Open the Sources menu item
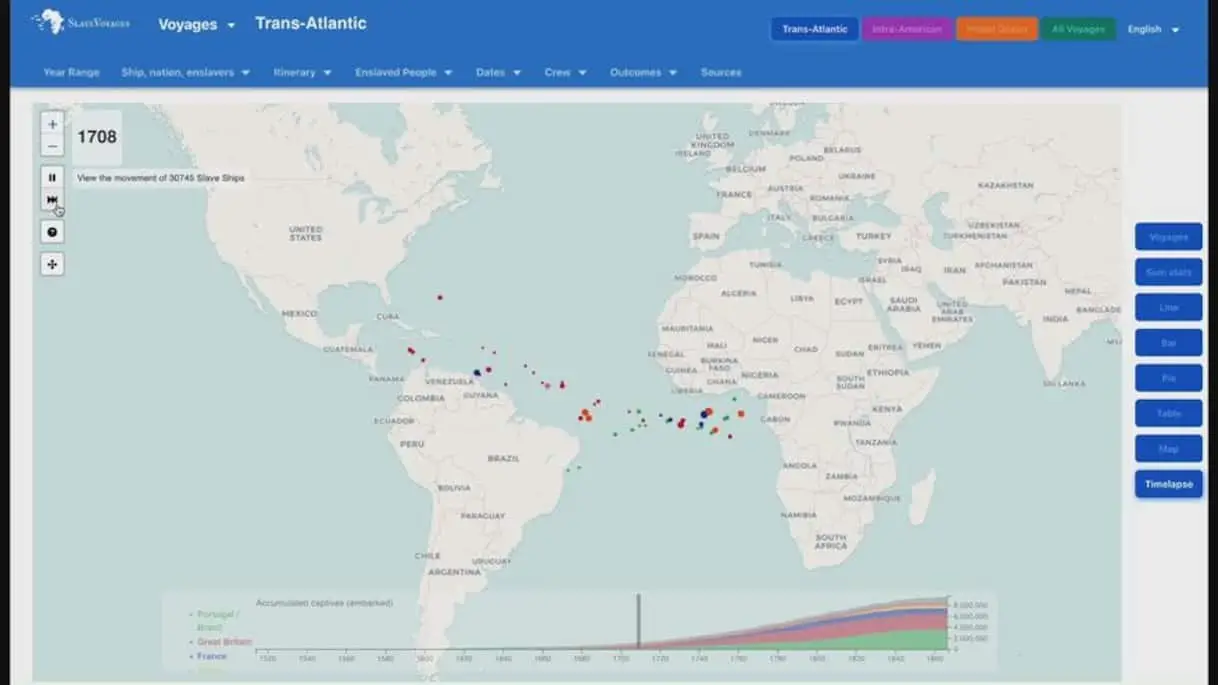Screen dimensions: 1218x685 point(721,72)
